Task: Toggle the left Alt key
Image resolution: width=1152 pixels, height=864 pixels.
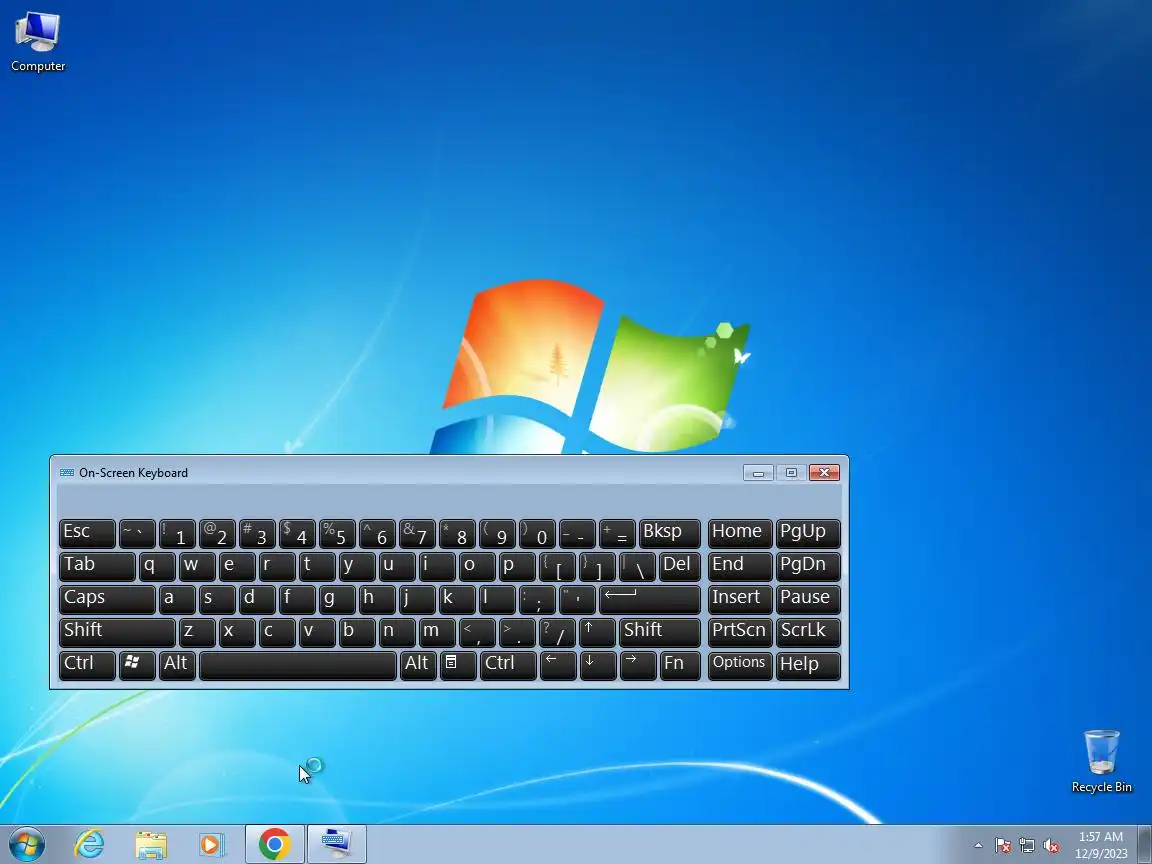Action: (x=177, y=666)
